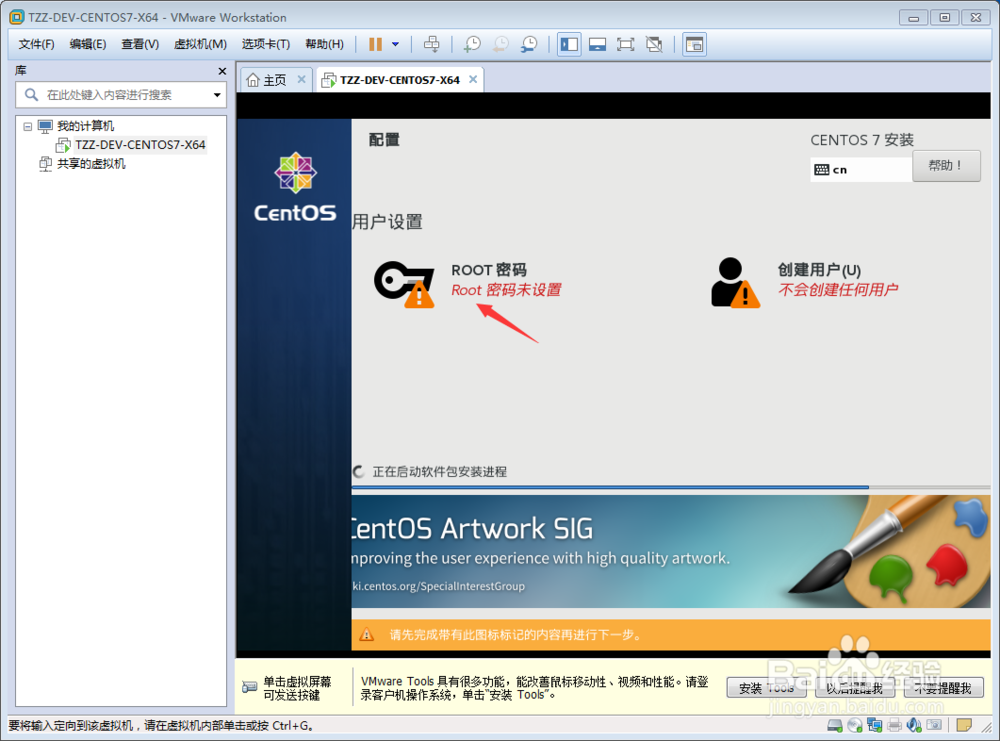Click the sound card status bar icon
The height and width of the screenshot is (741, 1000).
click(914, 725)
